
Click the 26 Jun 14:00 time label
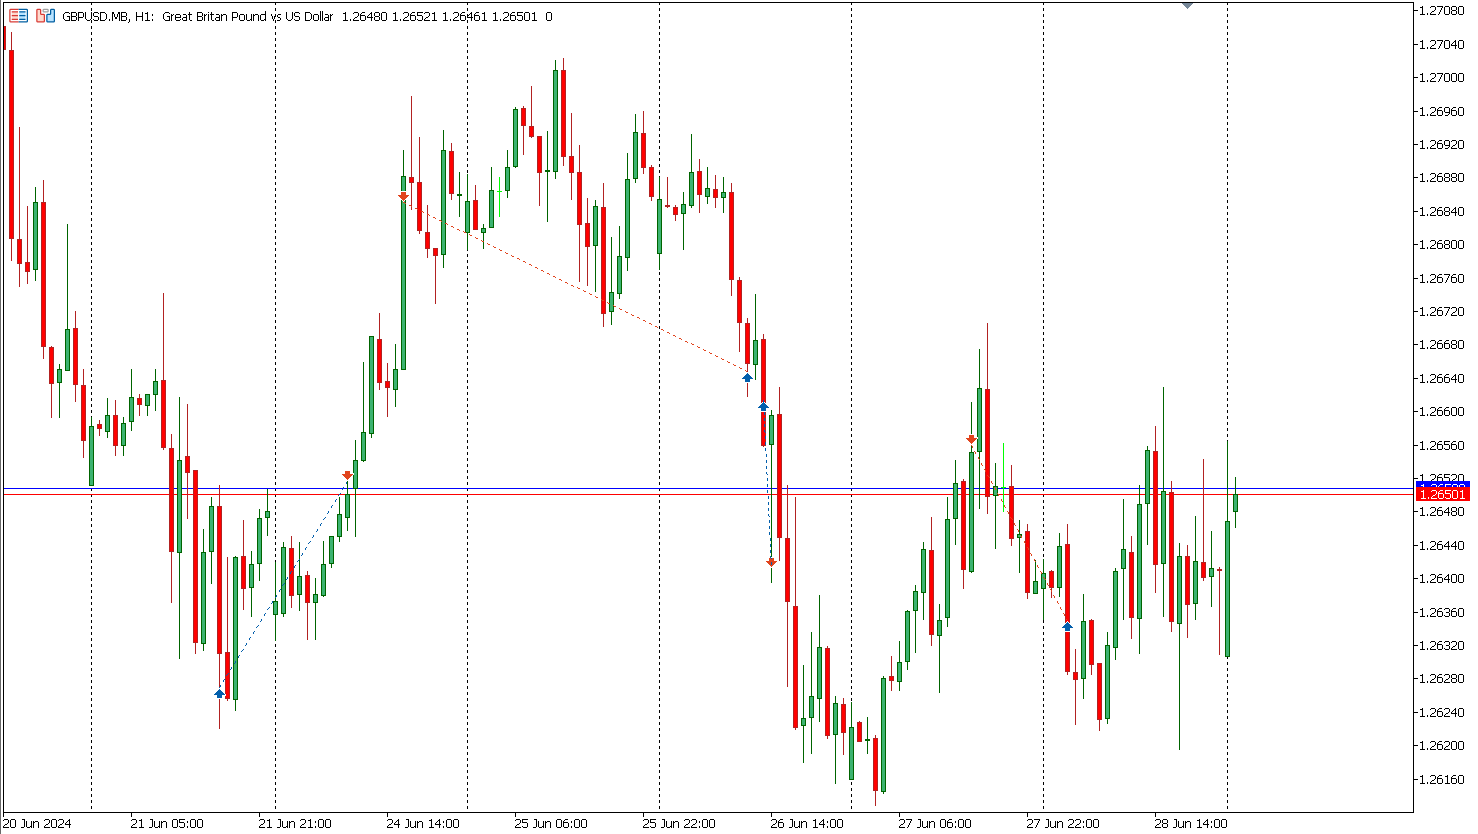coord(807,824)
